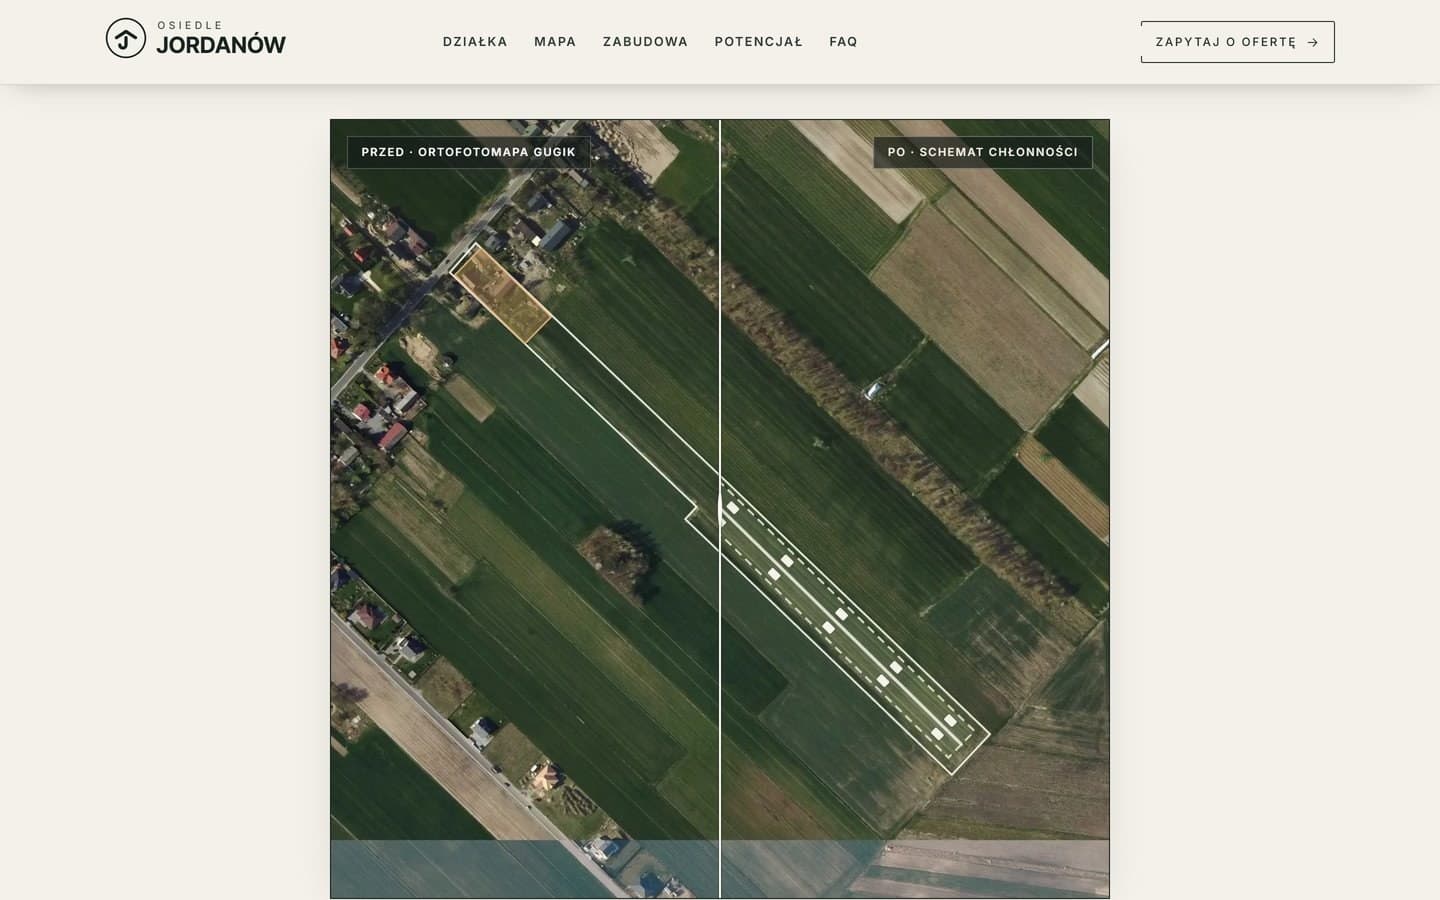Viewport: 1440px width, 900px height.
Task: Click the 'Po · Schemat chłonności' label
Action: pos(983,152)
